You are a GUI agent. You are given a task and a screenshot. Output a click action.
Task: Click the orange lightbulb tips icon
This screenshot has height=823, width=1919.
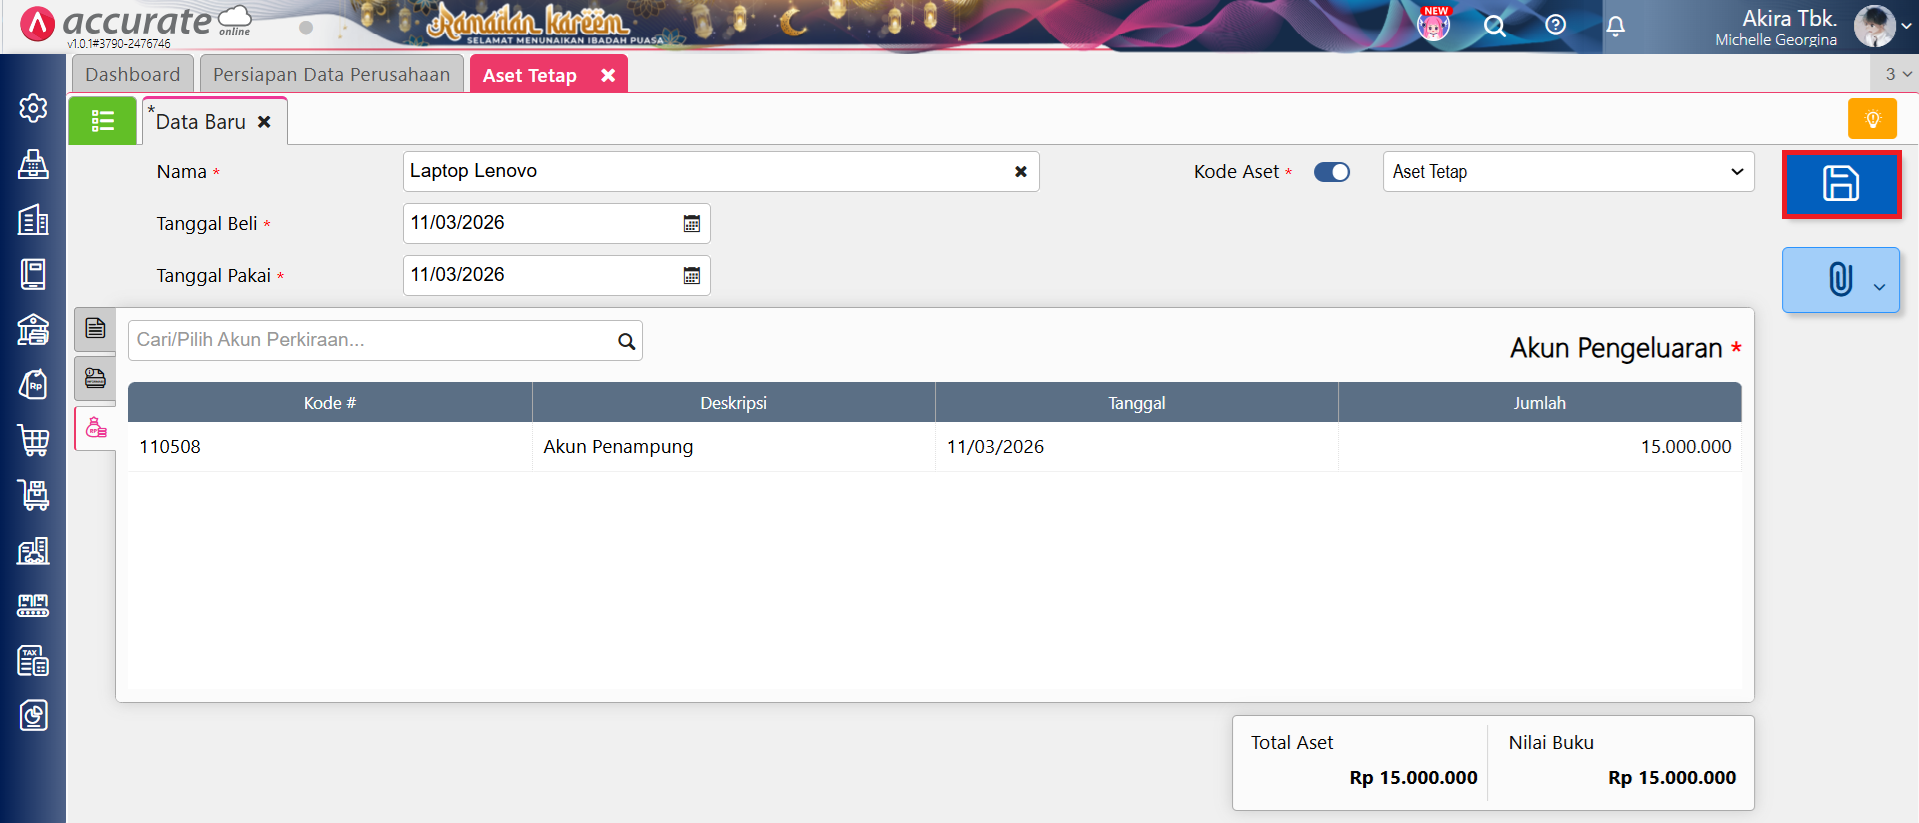point(1872,119)
